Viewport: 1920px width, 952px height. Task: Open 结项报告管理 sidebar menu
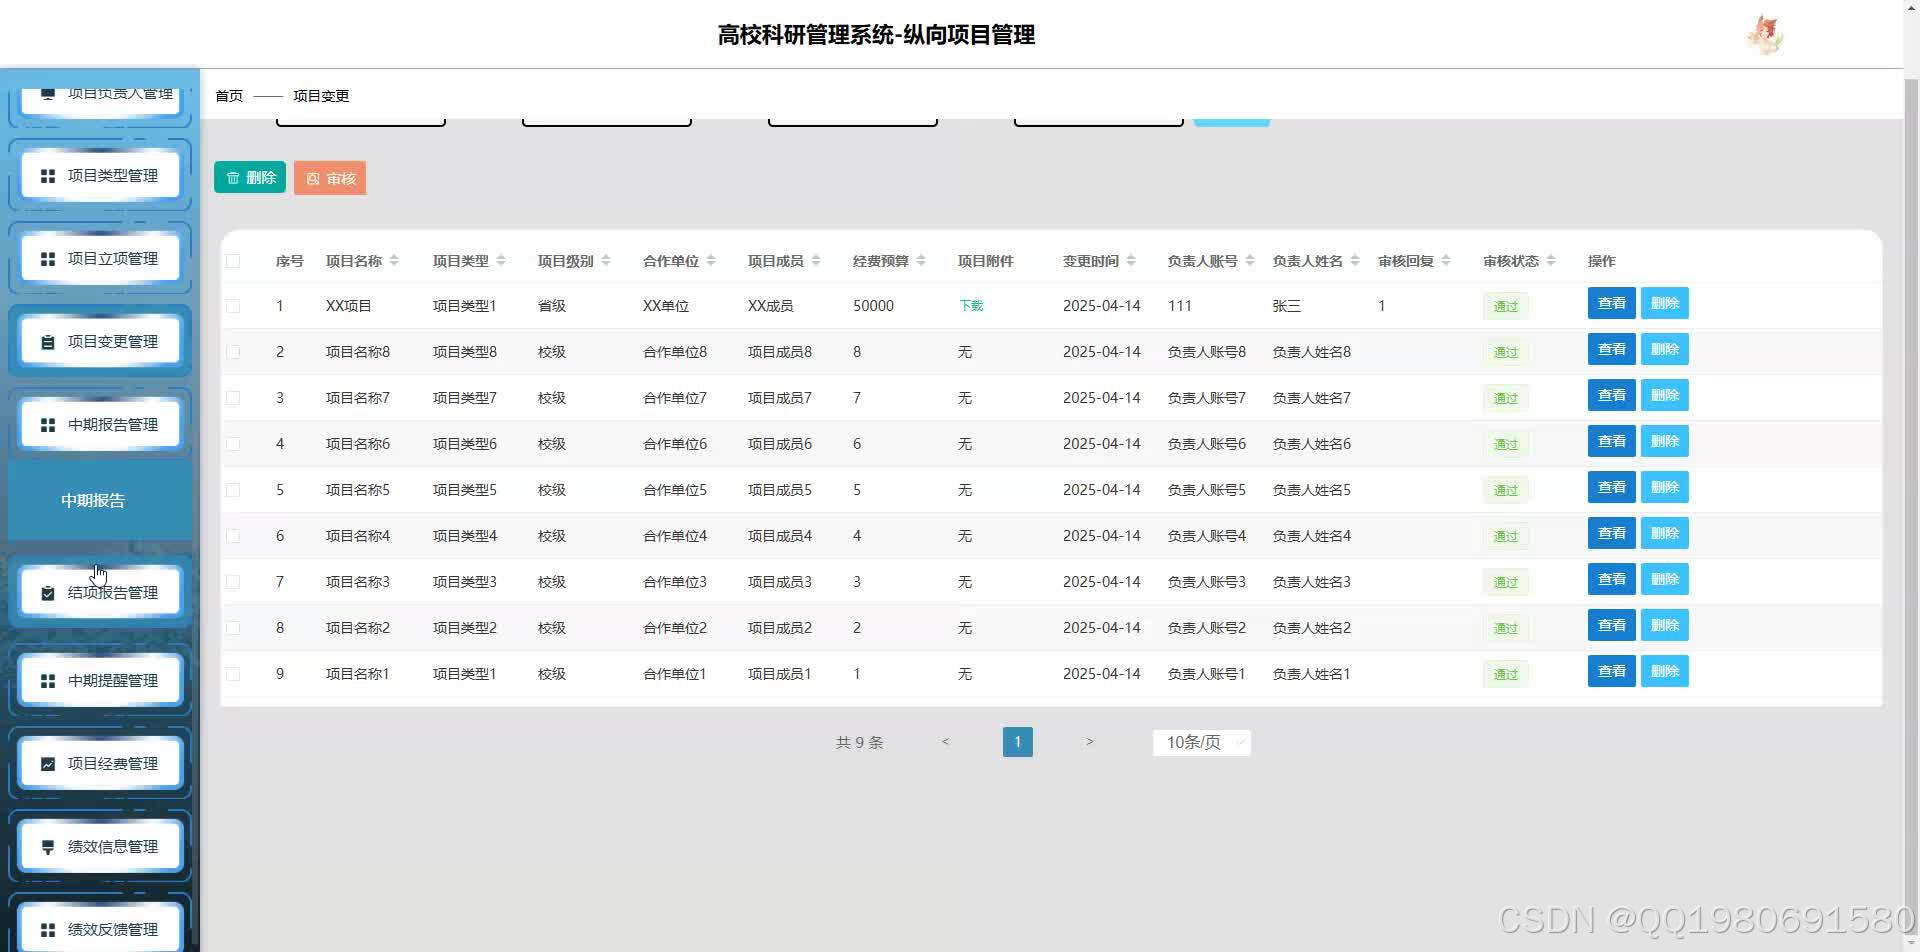100,593
